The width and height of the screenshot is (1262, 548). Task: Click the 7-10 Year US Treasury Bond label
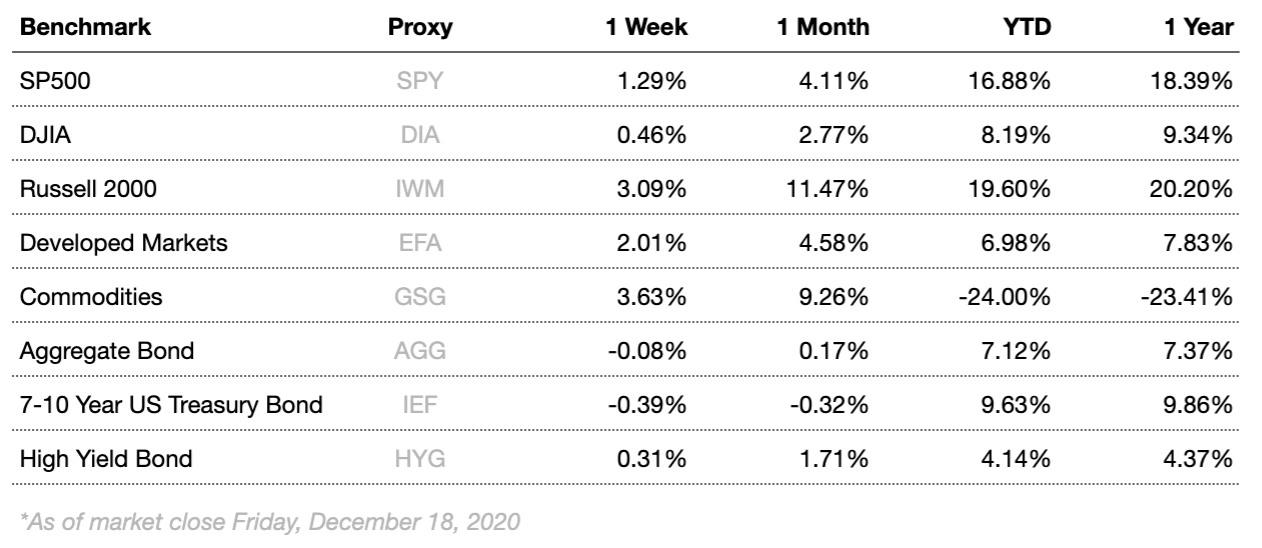pos(171,406)
